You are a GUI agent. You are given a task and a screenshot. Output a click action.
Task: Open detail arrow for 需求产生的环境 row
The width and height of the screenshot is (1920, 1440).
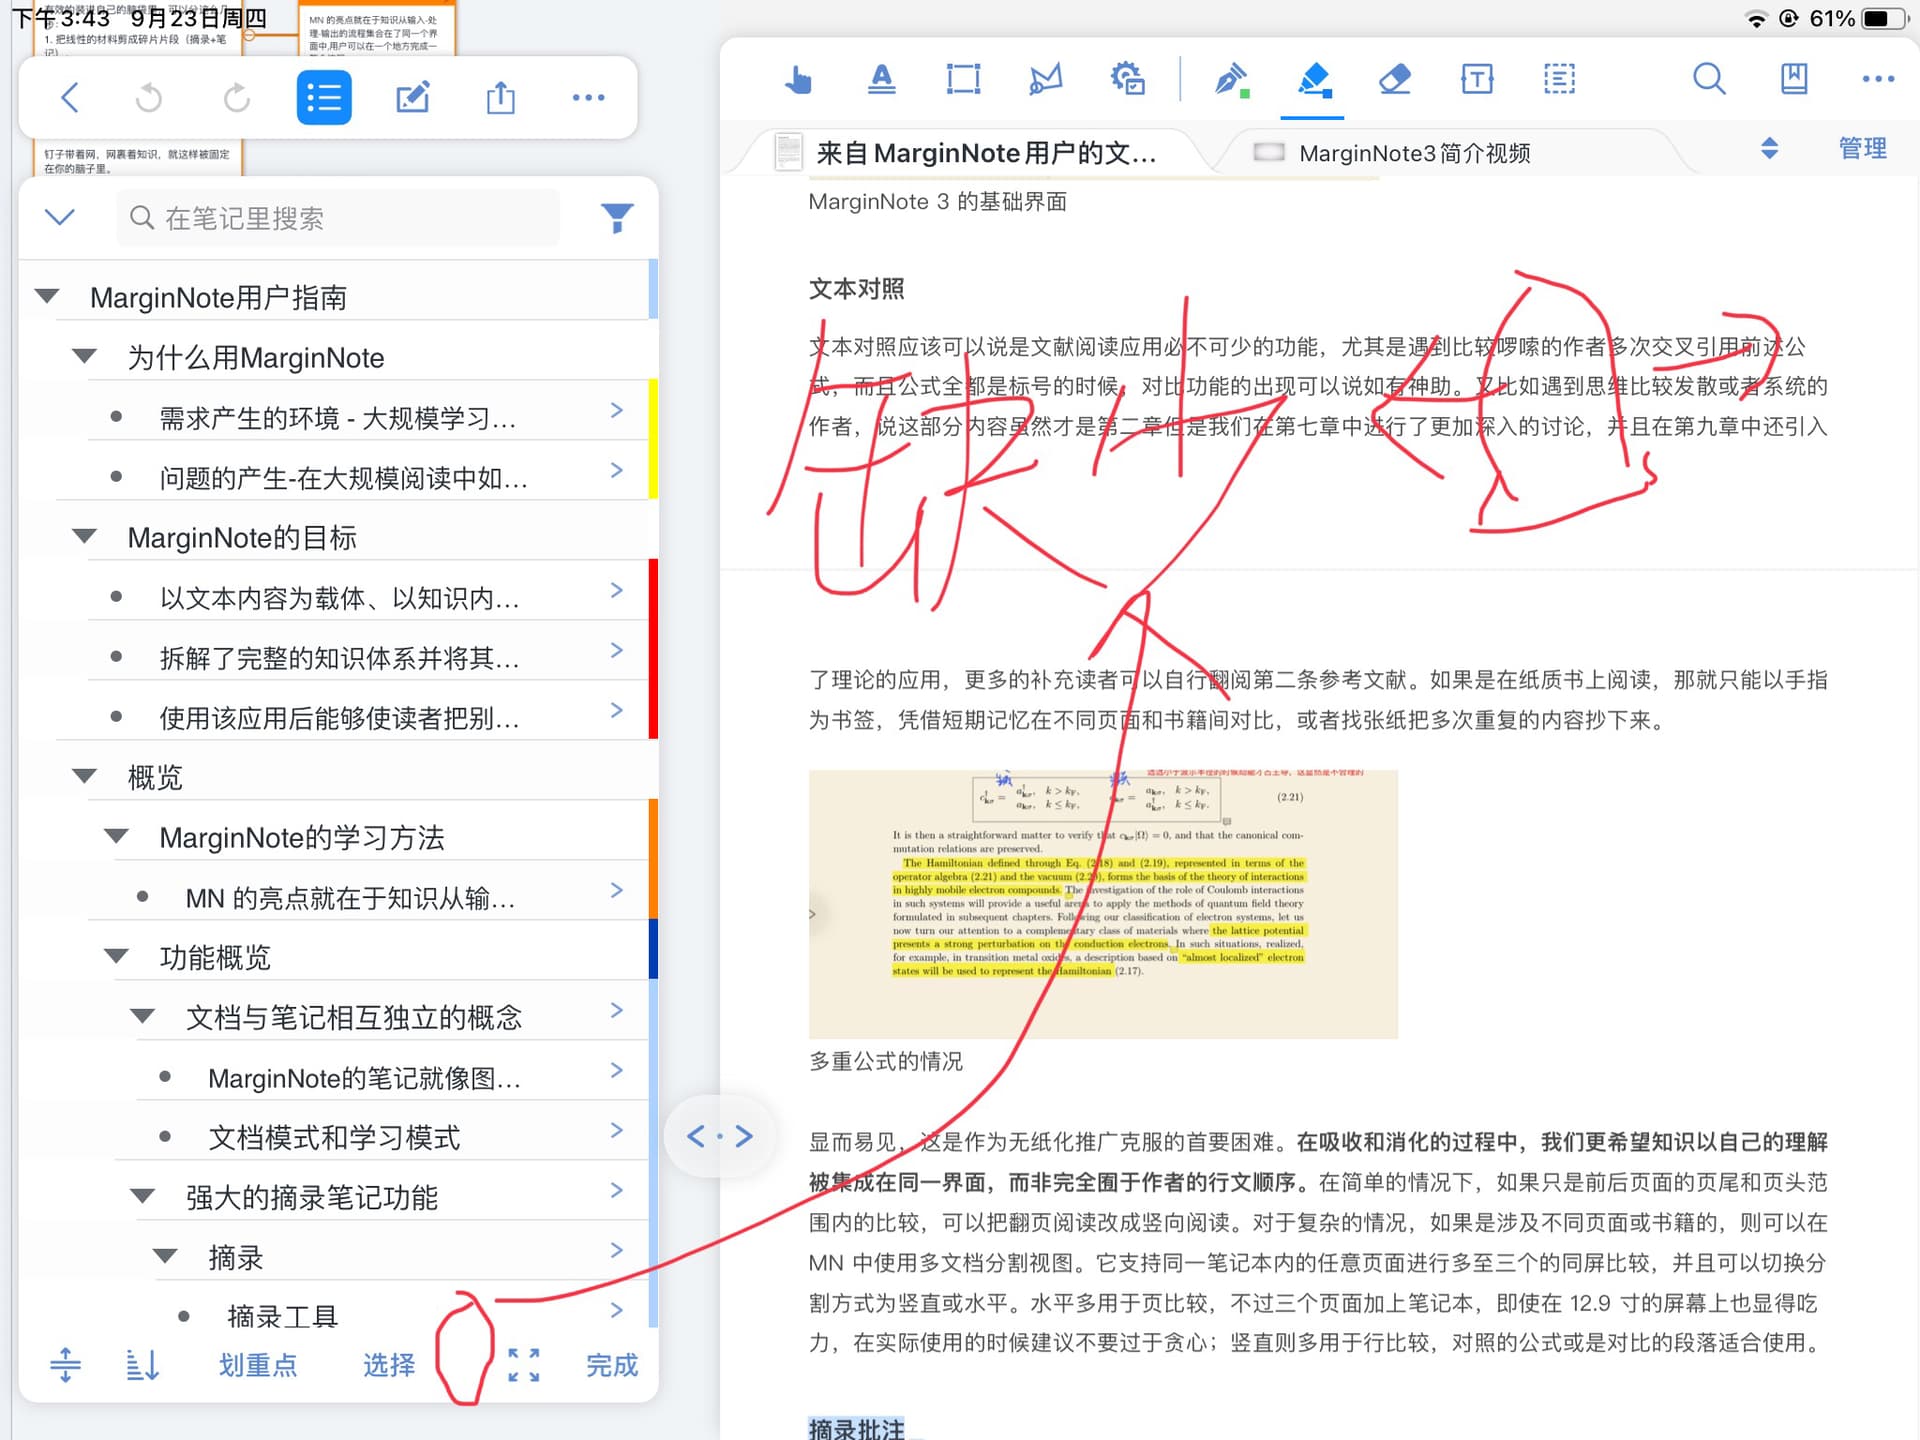tap(617, 410)
